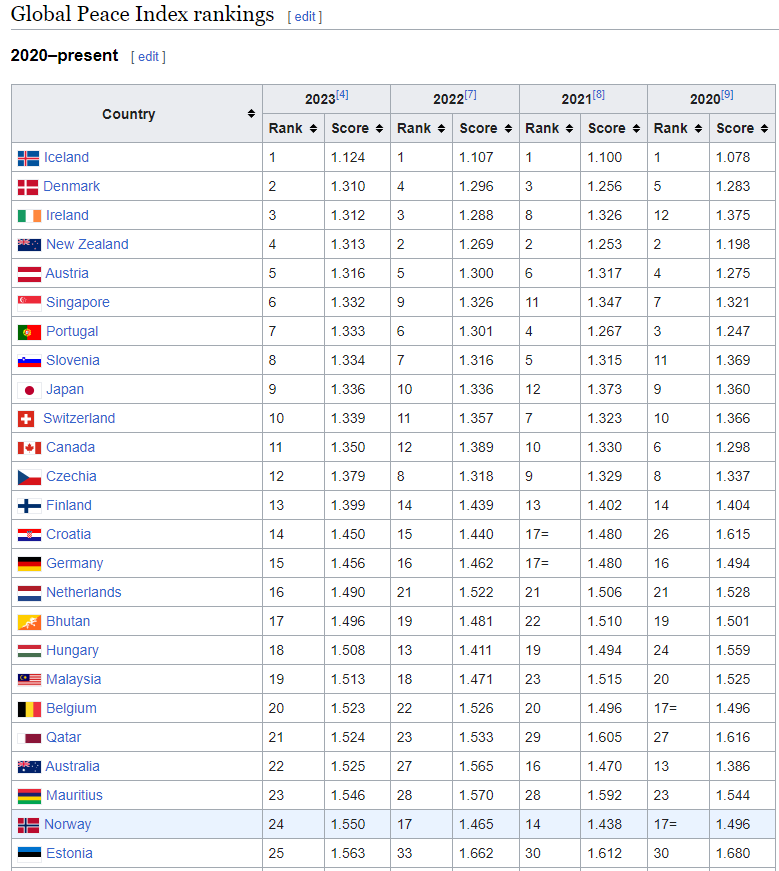779x871 pixels.
Task: Open the Australia article link
Action: 72,766
